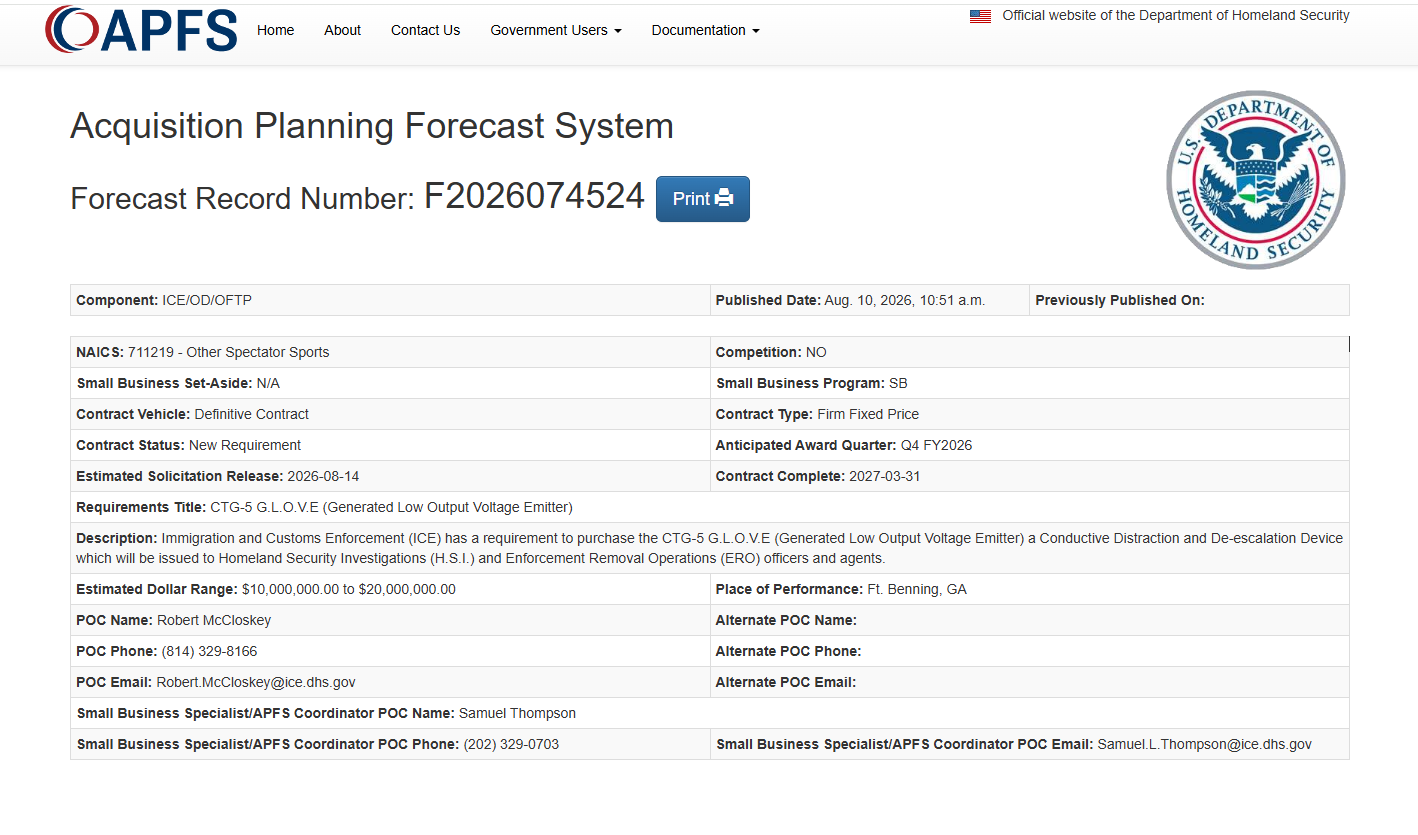The height and width of the screenshot is (835, 1418).
Task: Click the Acquisition Planning Forecast System heading
Action: (372, 126)
